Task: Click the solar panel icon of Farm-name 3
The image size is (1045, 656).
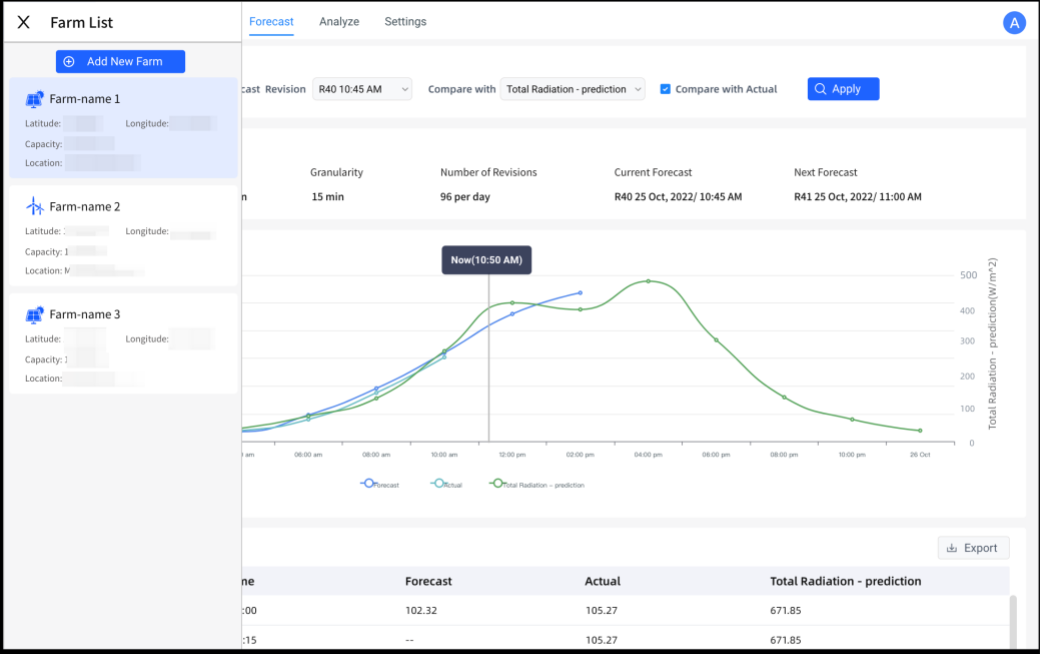Action: pyautogui.click(x=34, y=314)
